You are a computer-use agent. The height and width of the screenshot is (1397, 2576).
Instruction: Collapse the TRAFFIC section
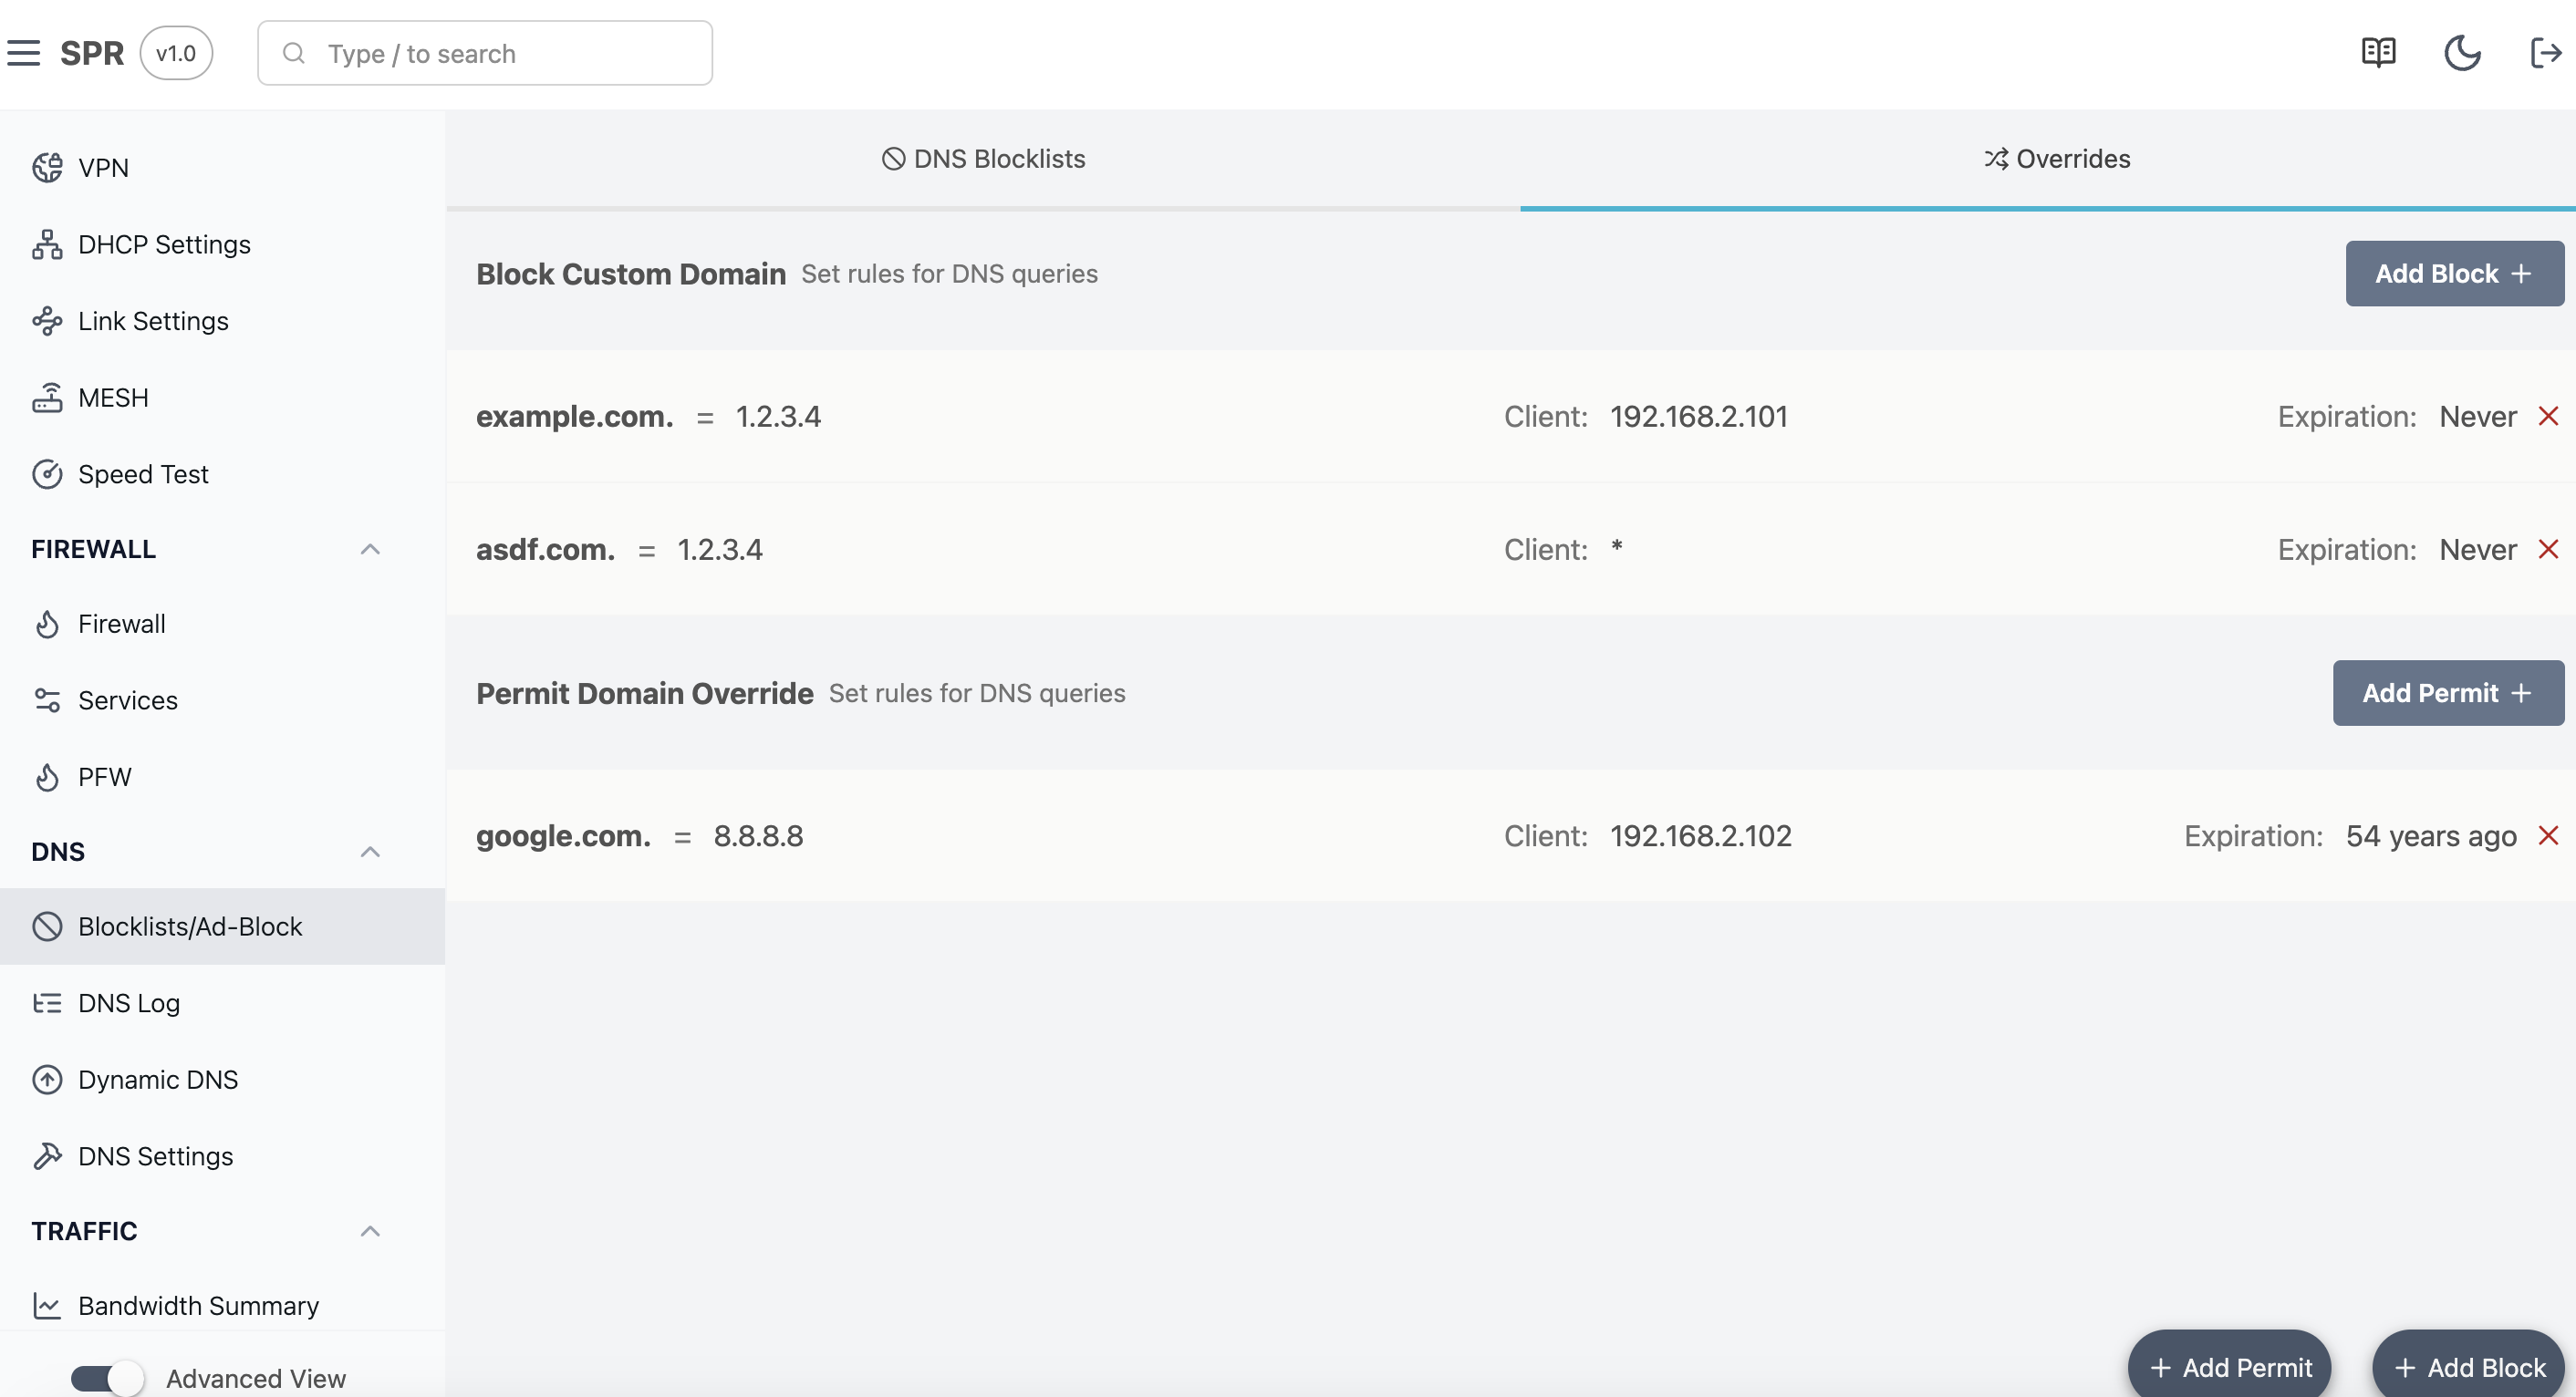(369, 1230)
